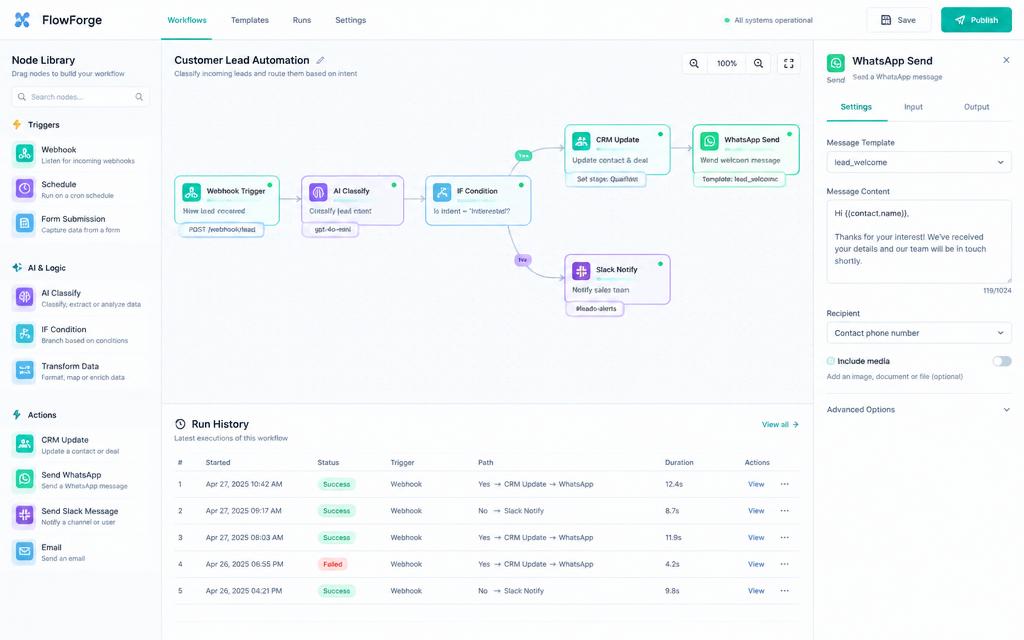The height and width of the screenshot is (640, 1024).
Task: Click the Success badge for run 1
Action: 336,484
